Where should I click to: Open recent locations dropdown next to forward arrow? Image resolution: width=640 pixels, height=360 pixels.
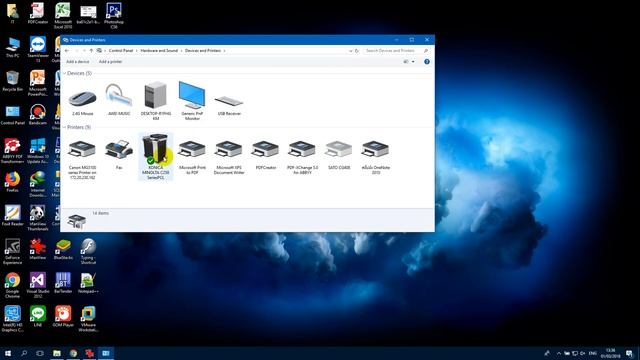[84, 51]
